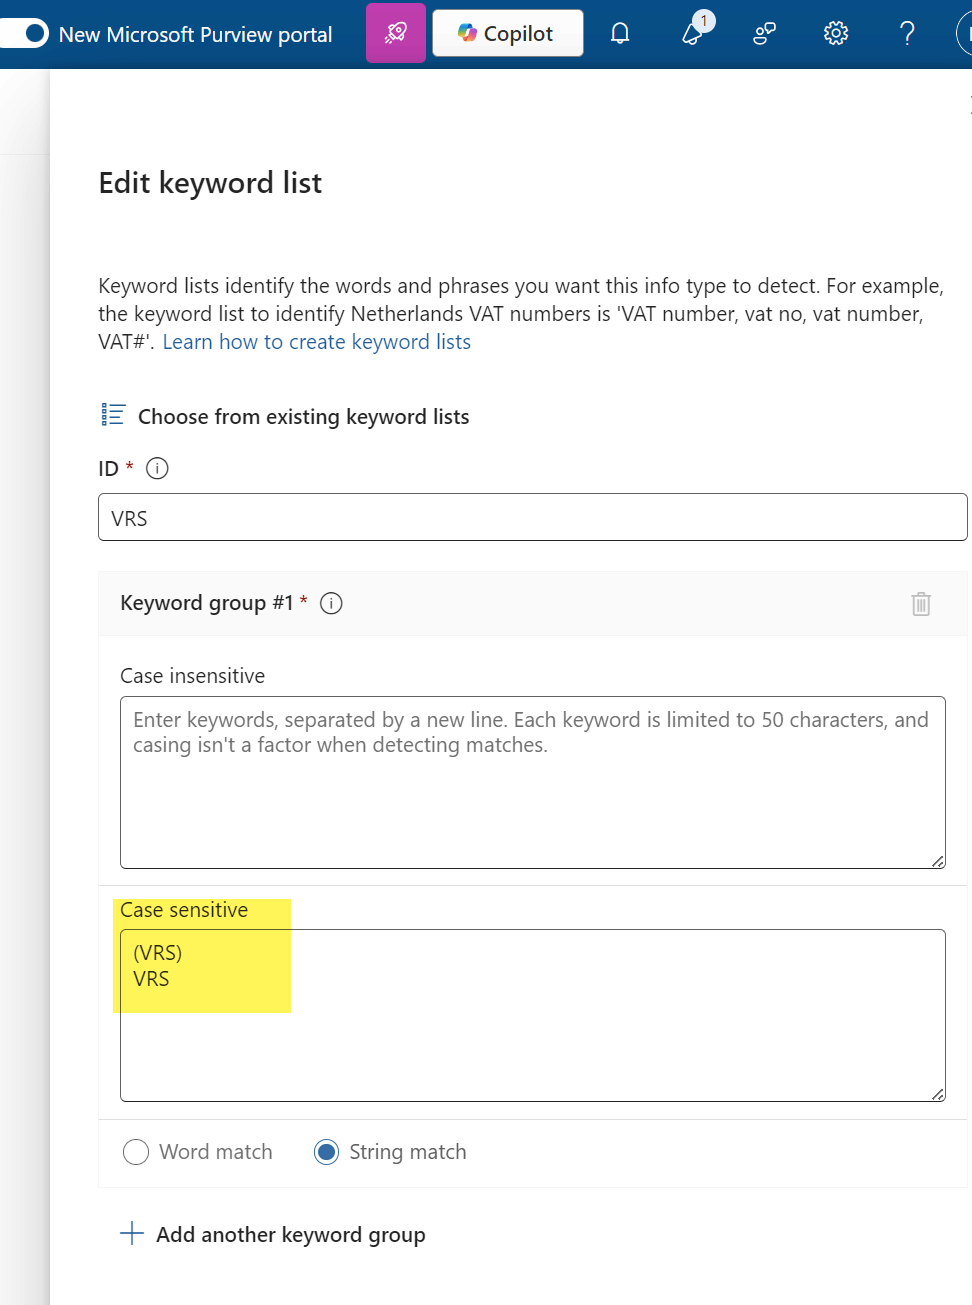Click into the ID field containing VRS
This screenshot has width=972, height=1305.
tap(532, 518)
